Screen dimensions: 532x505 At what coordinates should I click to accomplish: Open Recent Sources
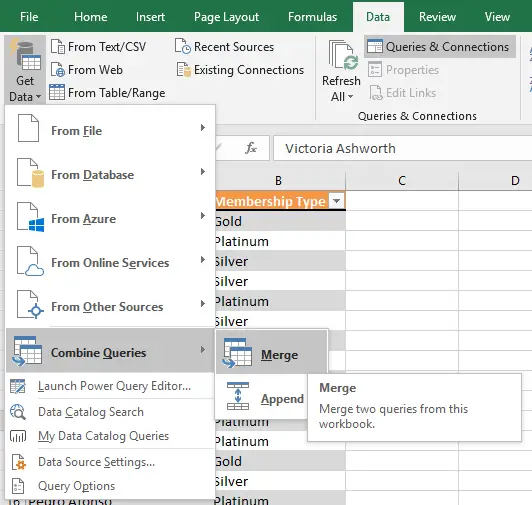tap(234, 46)
